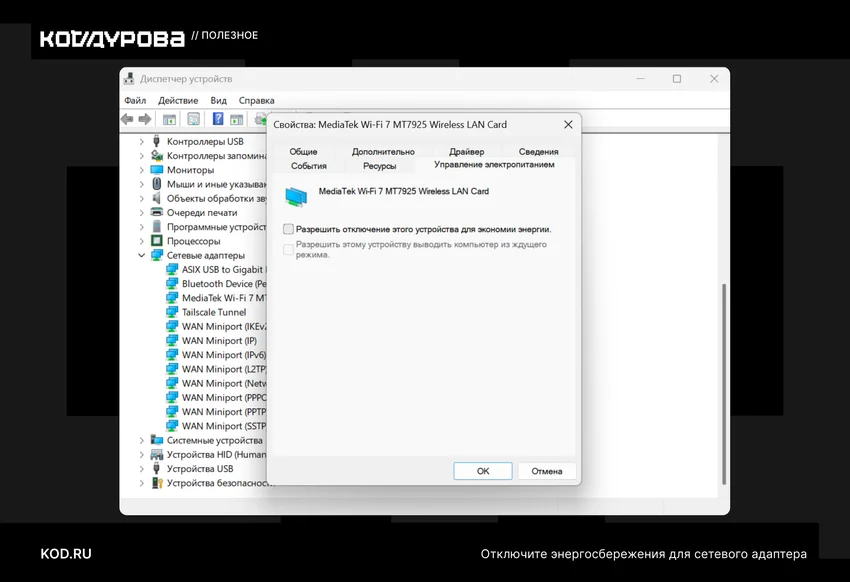The image size is (850, 582).
Task: Click the ASIX USB to Gigabit adapter icon
Action: [172, 269]
